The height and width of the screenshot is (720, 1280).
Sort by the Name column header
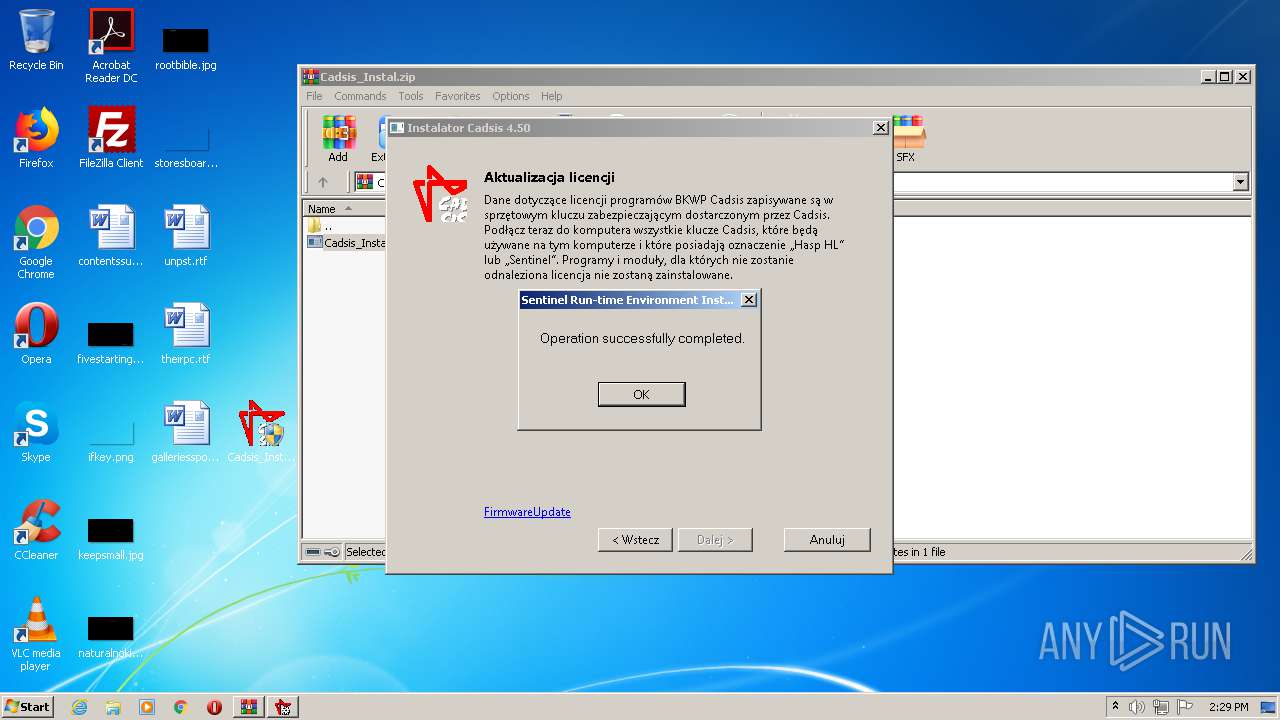345,209
